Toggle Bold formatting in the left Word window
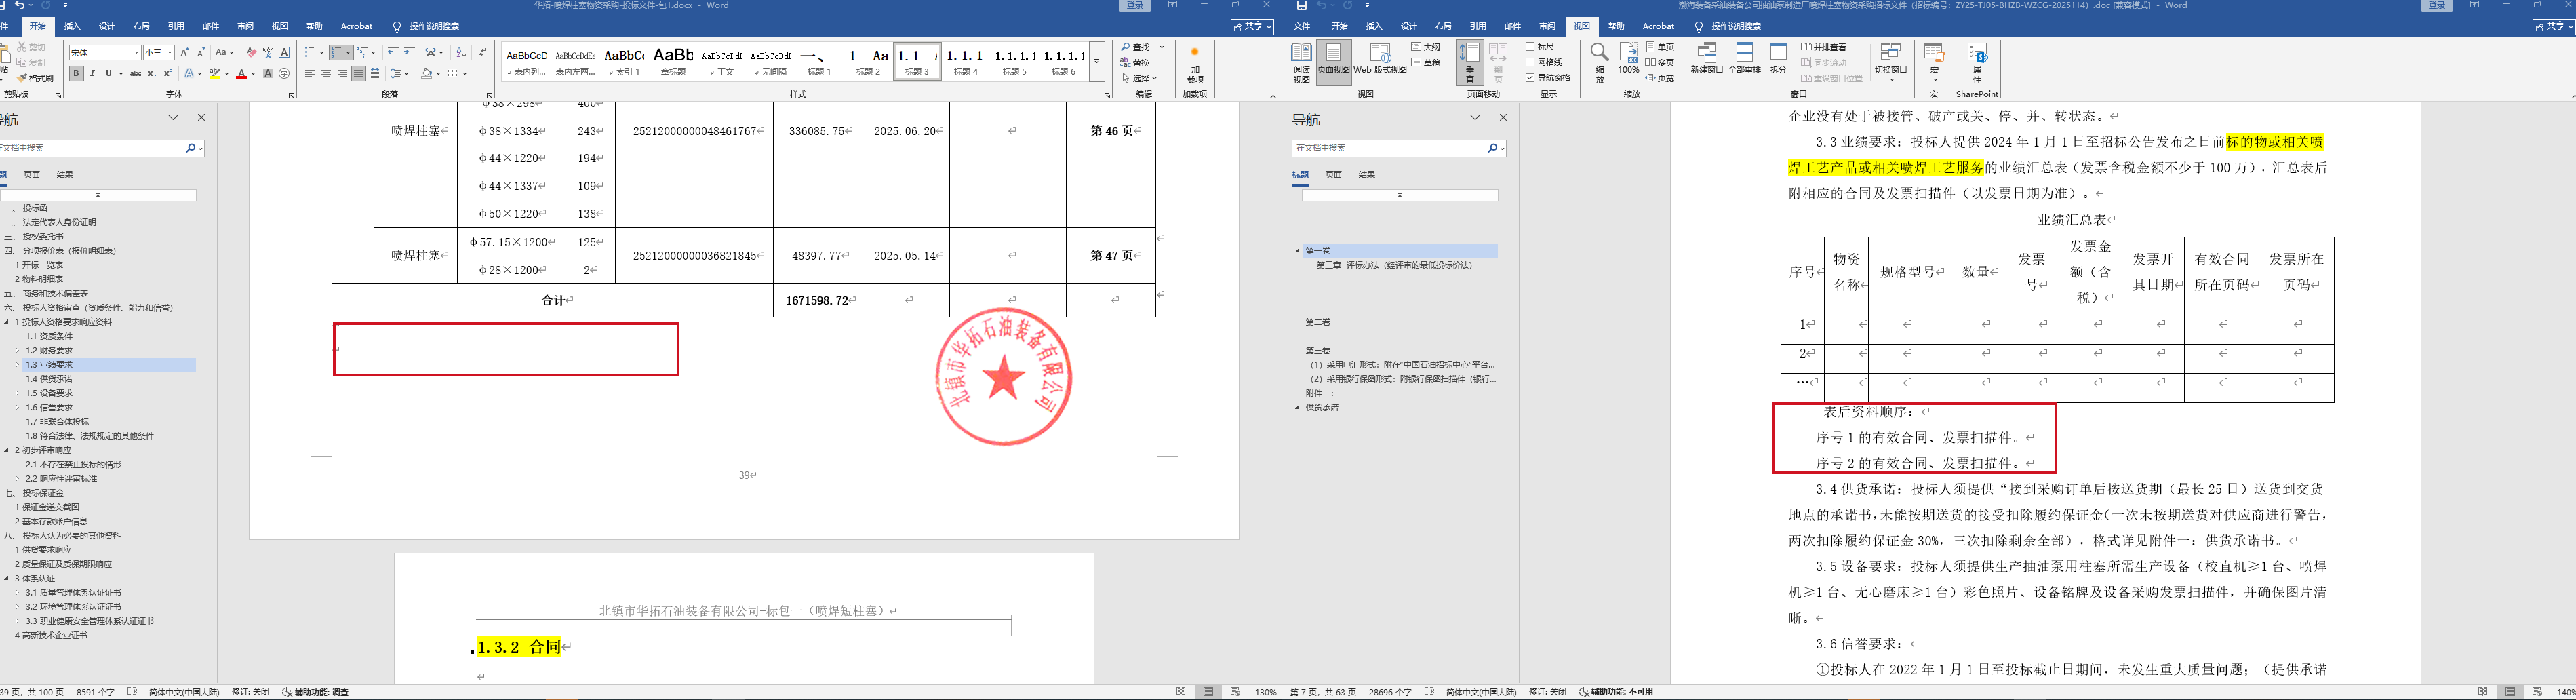Image resolution: width=2576 pixels, height=700 pixels. (76, 73)
